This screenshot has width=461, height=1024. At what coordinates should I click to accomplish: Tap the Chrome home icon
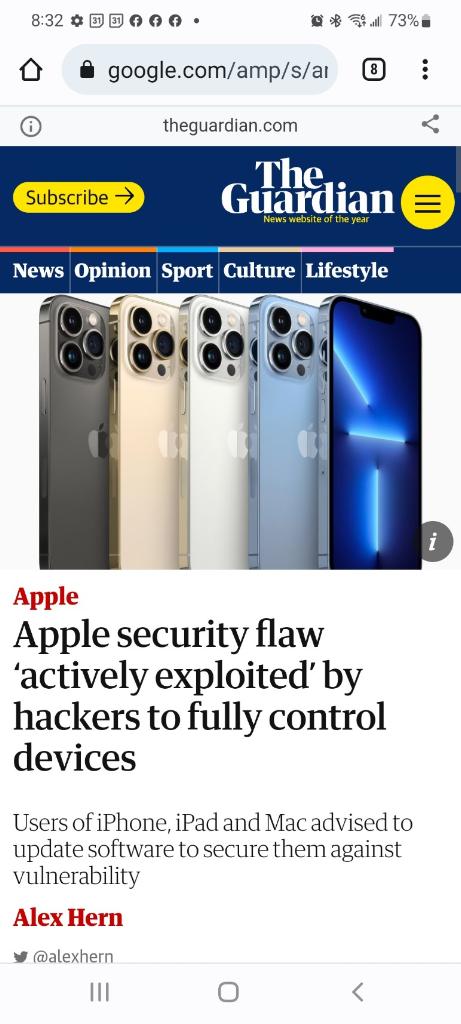(x=31, y=70)
